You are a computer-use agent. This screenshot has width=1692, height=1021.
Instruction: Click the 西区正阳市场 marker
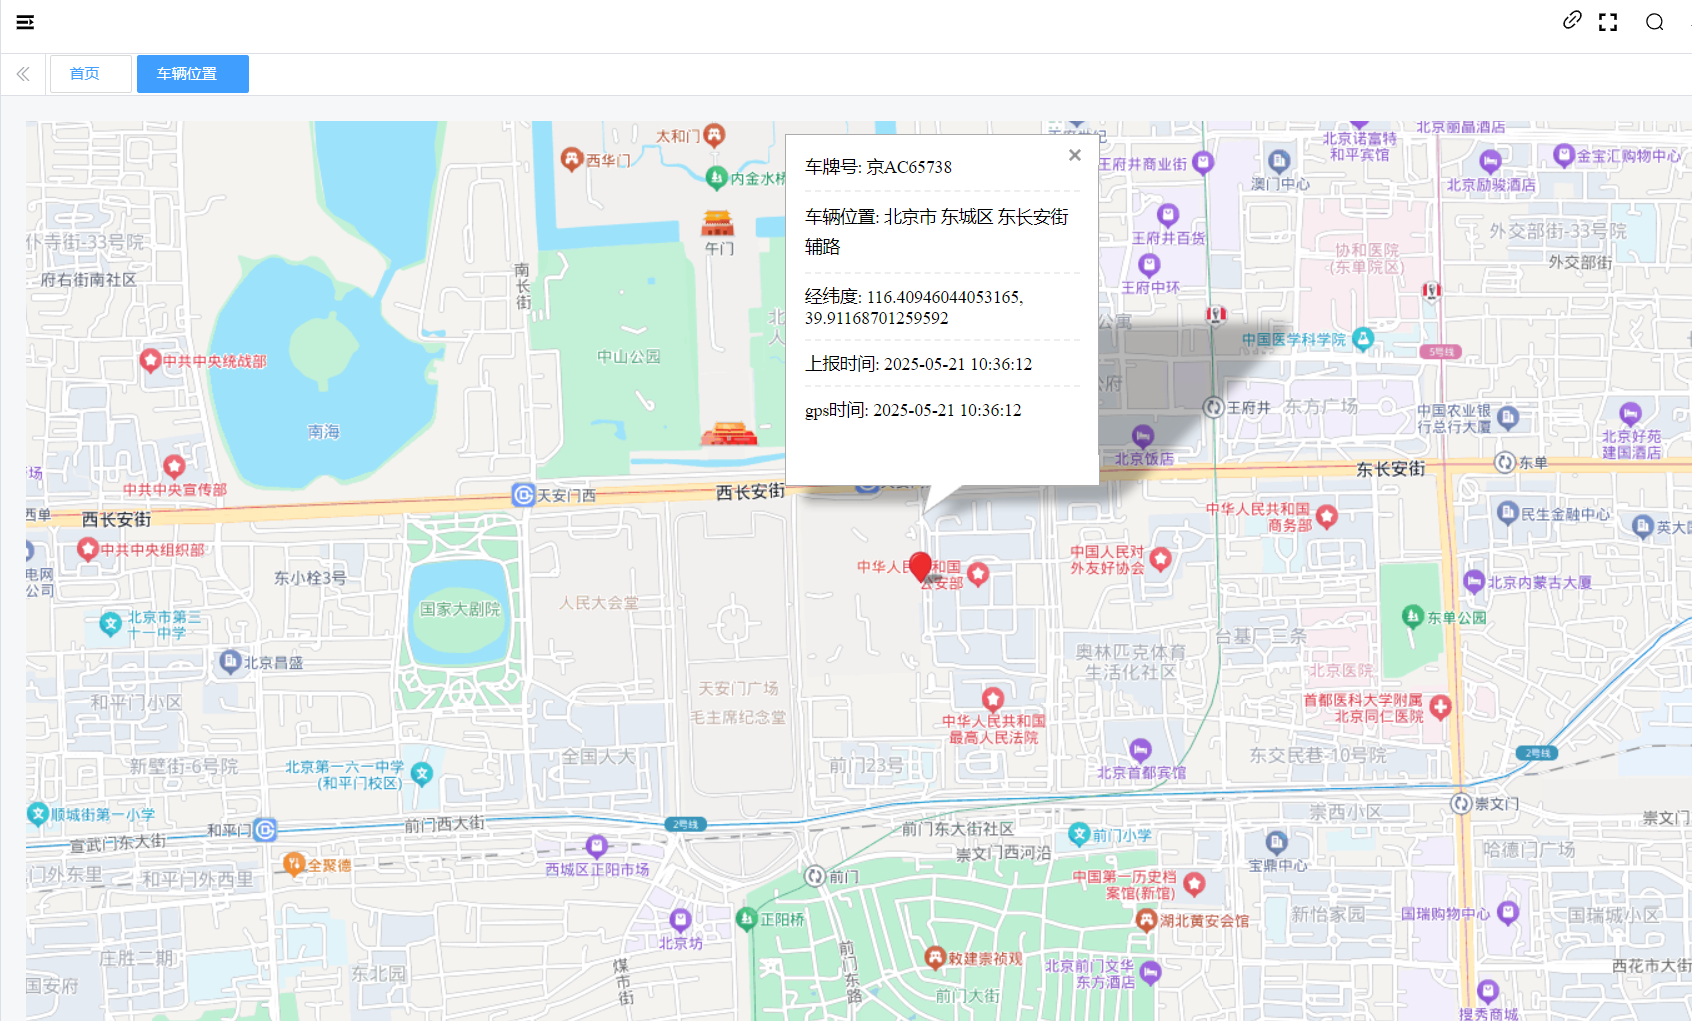pyautogui.click(x=597, y=846)
